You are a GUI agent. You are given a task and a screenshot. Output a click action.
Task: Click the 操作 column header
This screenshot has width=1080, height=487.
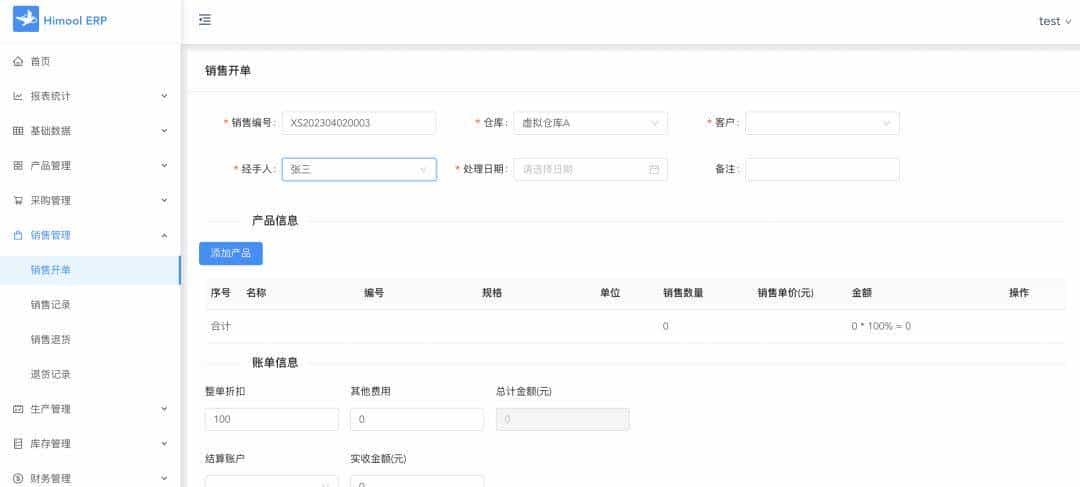coord(1019,293)
